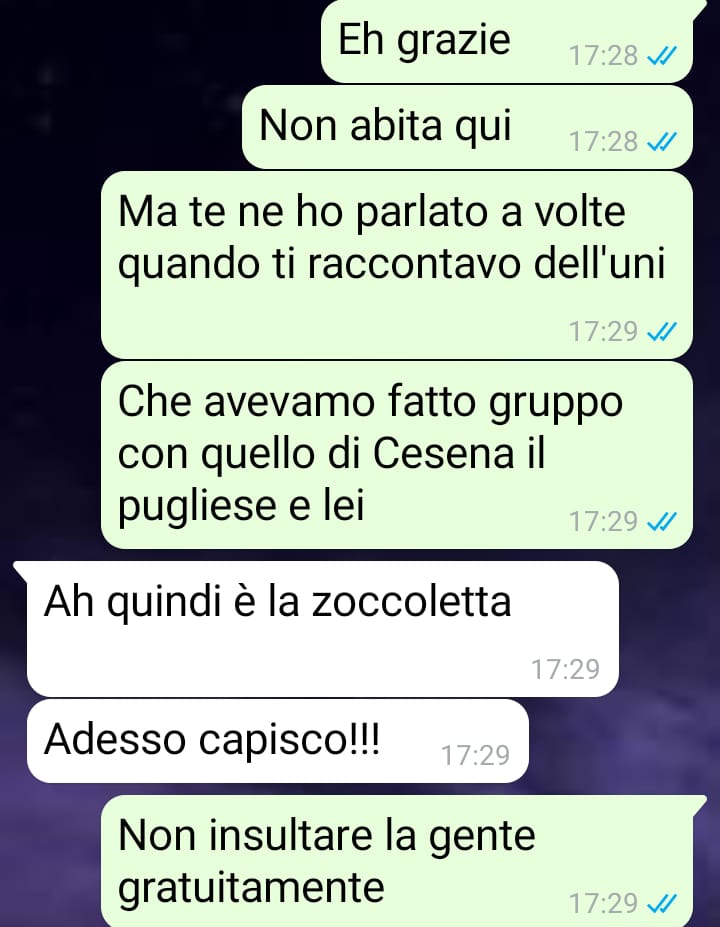Click 17:29 timestamp on "dell'uni" message
The width and height of the screenshot is (720, 927).
tap(604, 332)
